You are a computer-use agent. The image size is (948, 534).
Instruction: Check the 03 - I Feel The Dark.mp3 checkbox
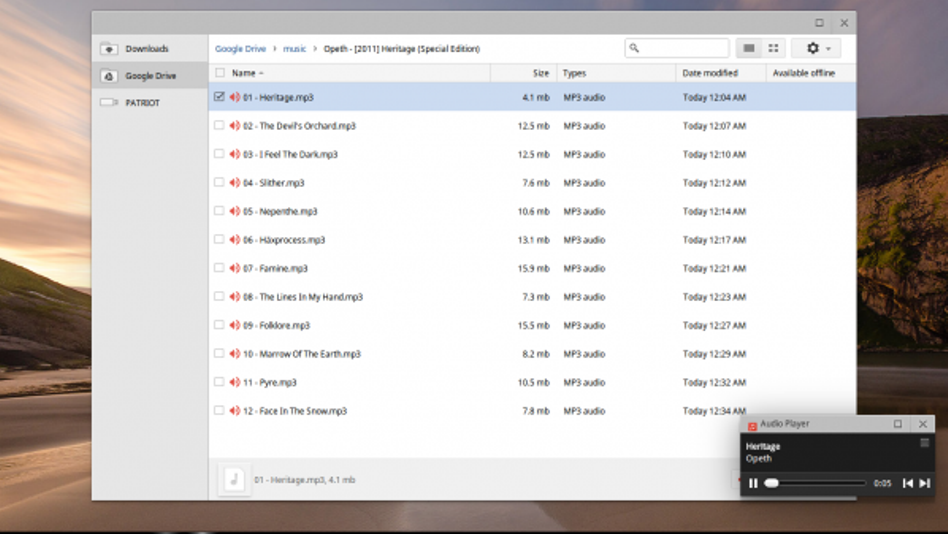(x=219, y=154)
